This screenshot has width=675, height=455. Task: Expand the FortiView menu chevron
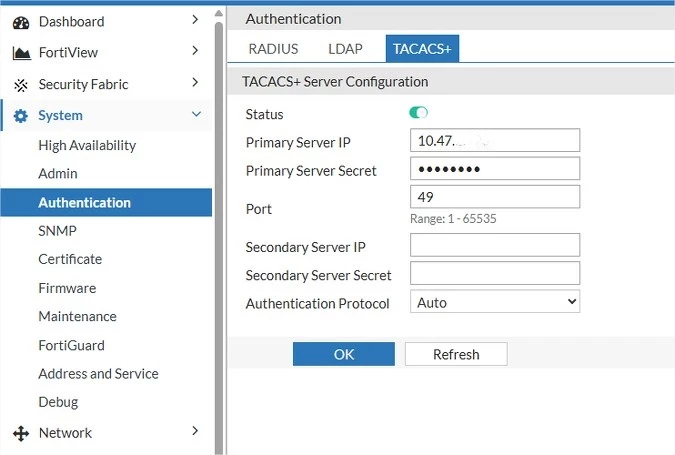click(x=195, y=51)
